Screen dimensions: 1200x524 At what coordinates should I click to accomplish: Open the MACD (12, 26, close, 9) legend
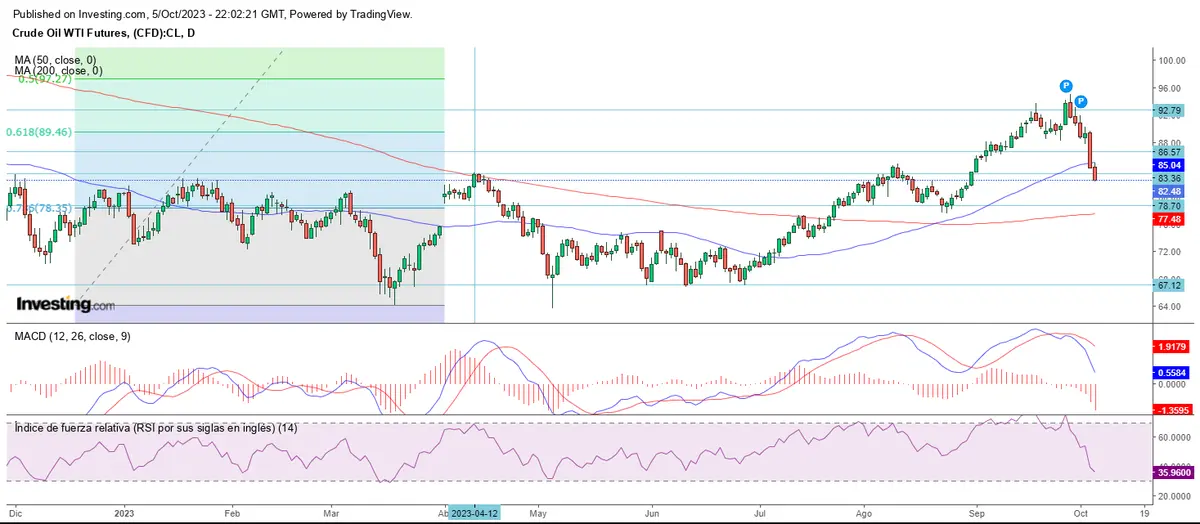(72, 336)
